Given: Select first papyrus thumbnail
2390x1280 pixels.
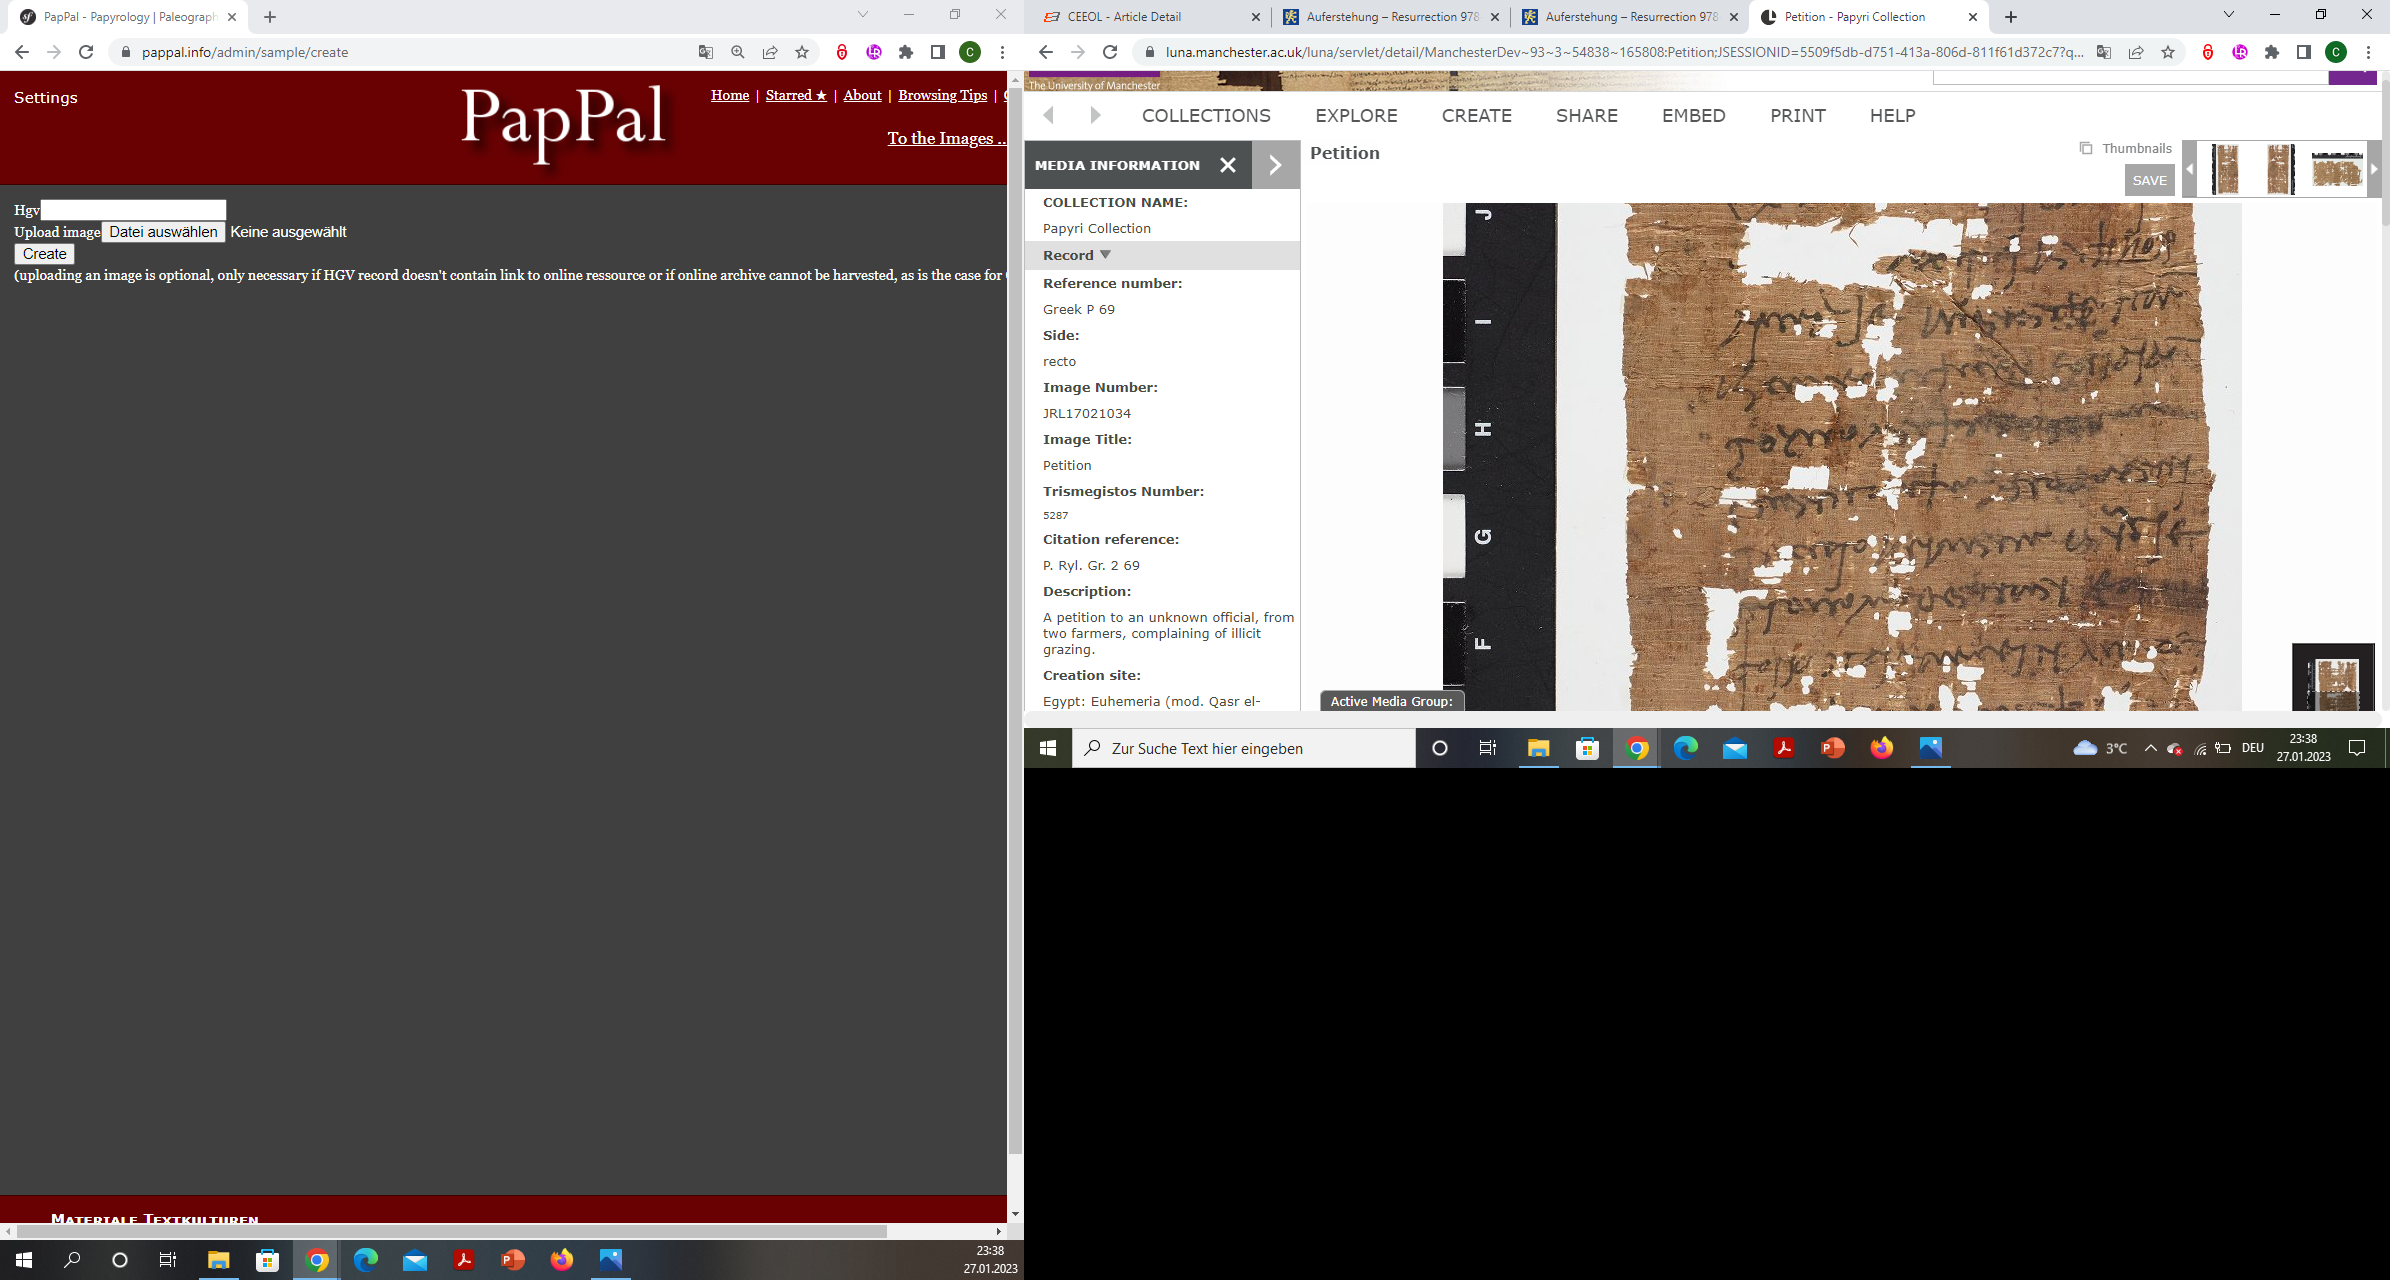Looking at the screenshot, I should pos(2225,168).
